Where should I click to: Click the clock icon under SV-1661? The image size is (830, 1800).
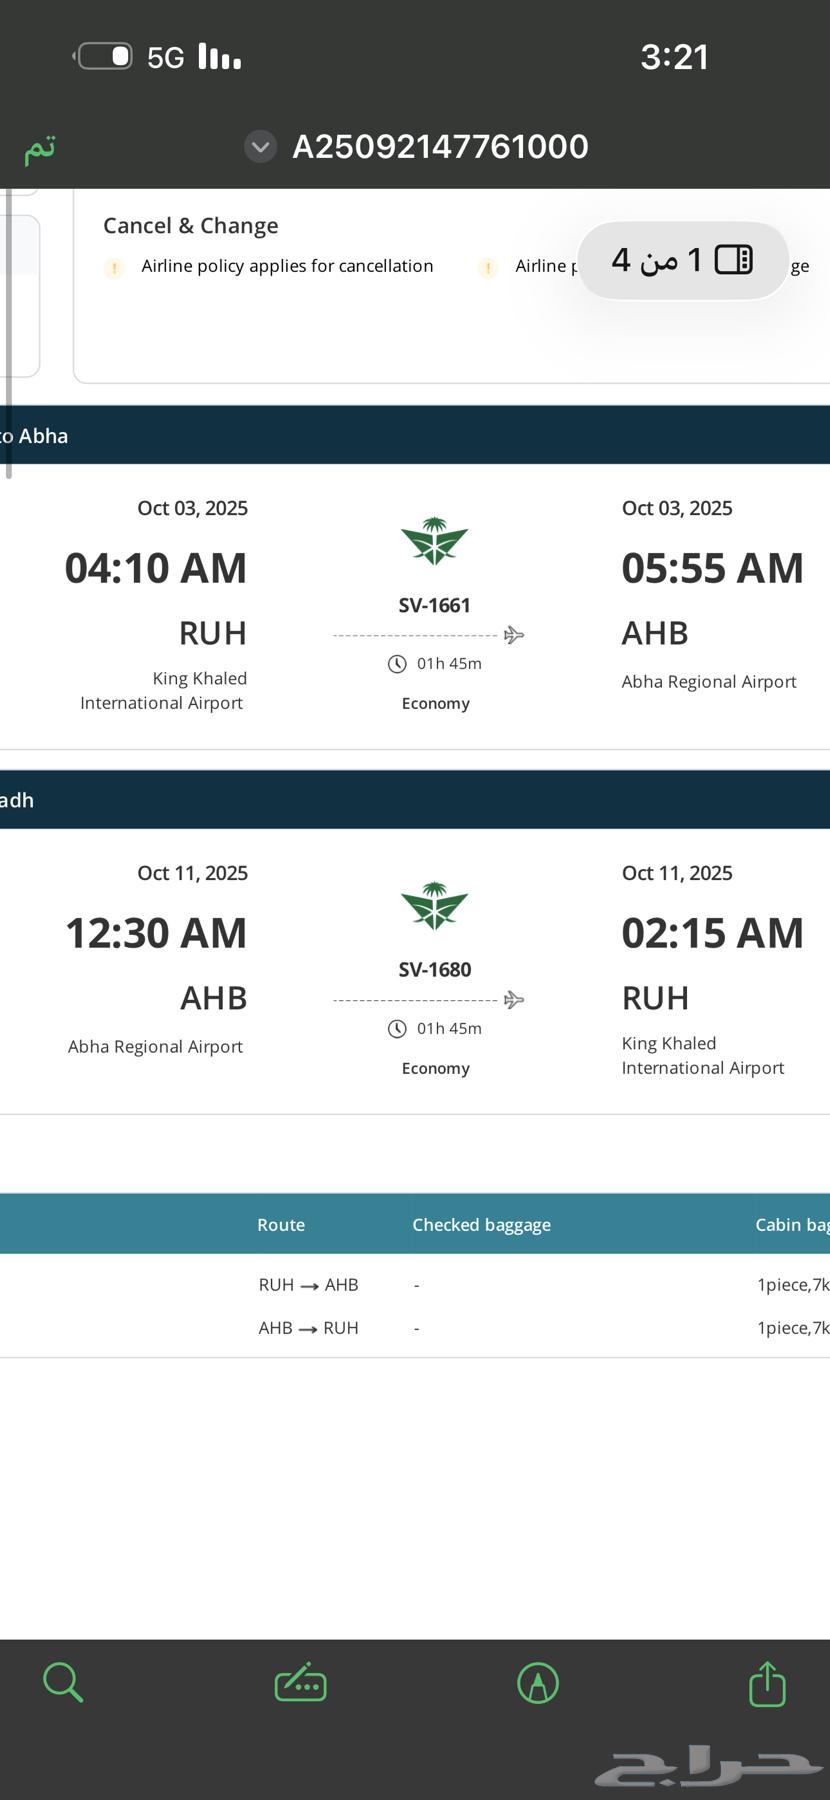pos(397,664)
